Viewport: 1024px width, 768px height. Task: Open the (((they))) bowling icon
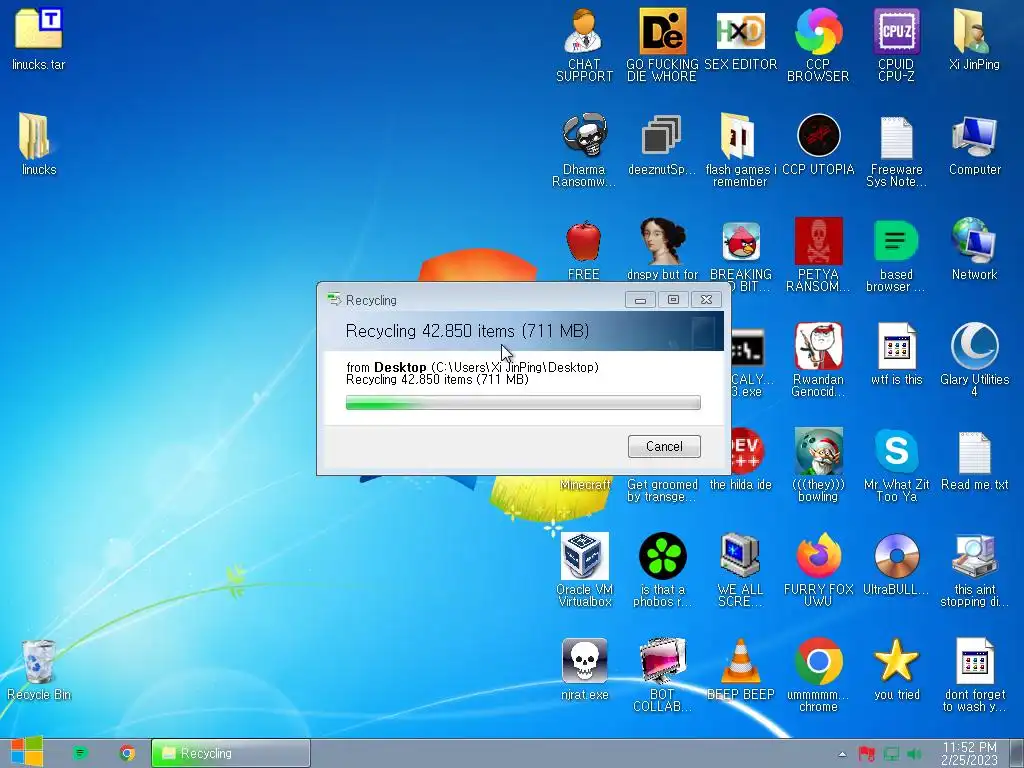coord(818,466)
